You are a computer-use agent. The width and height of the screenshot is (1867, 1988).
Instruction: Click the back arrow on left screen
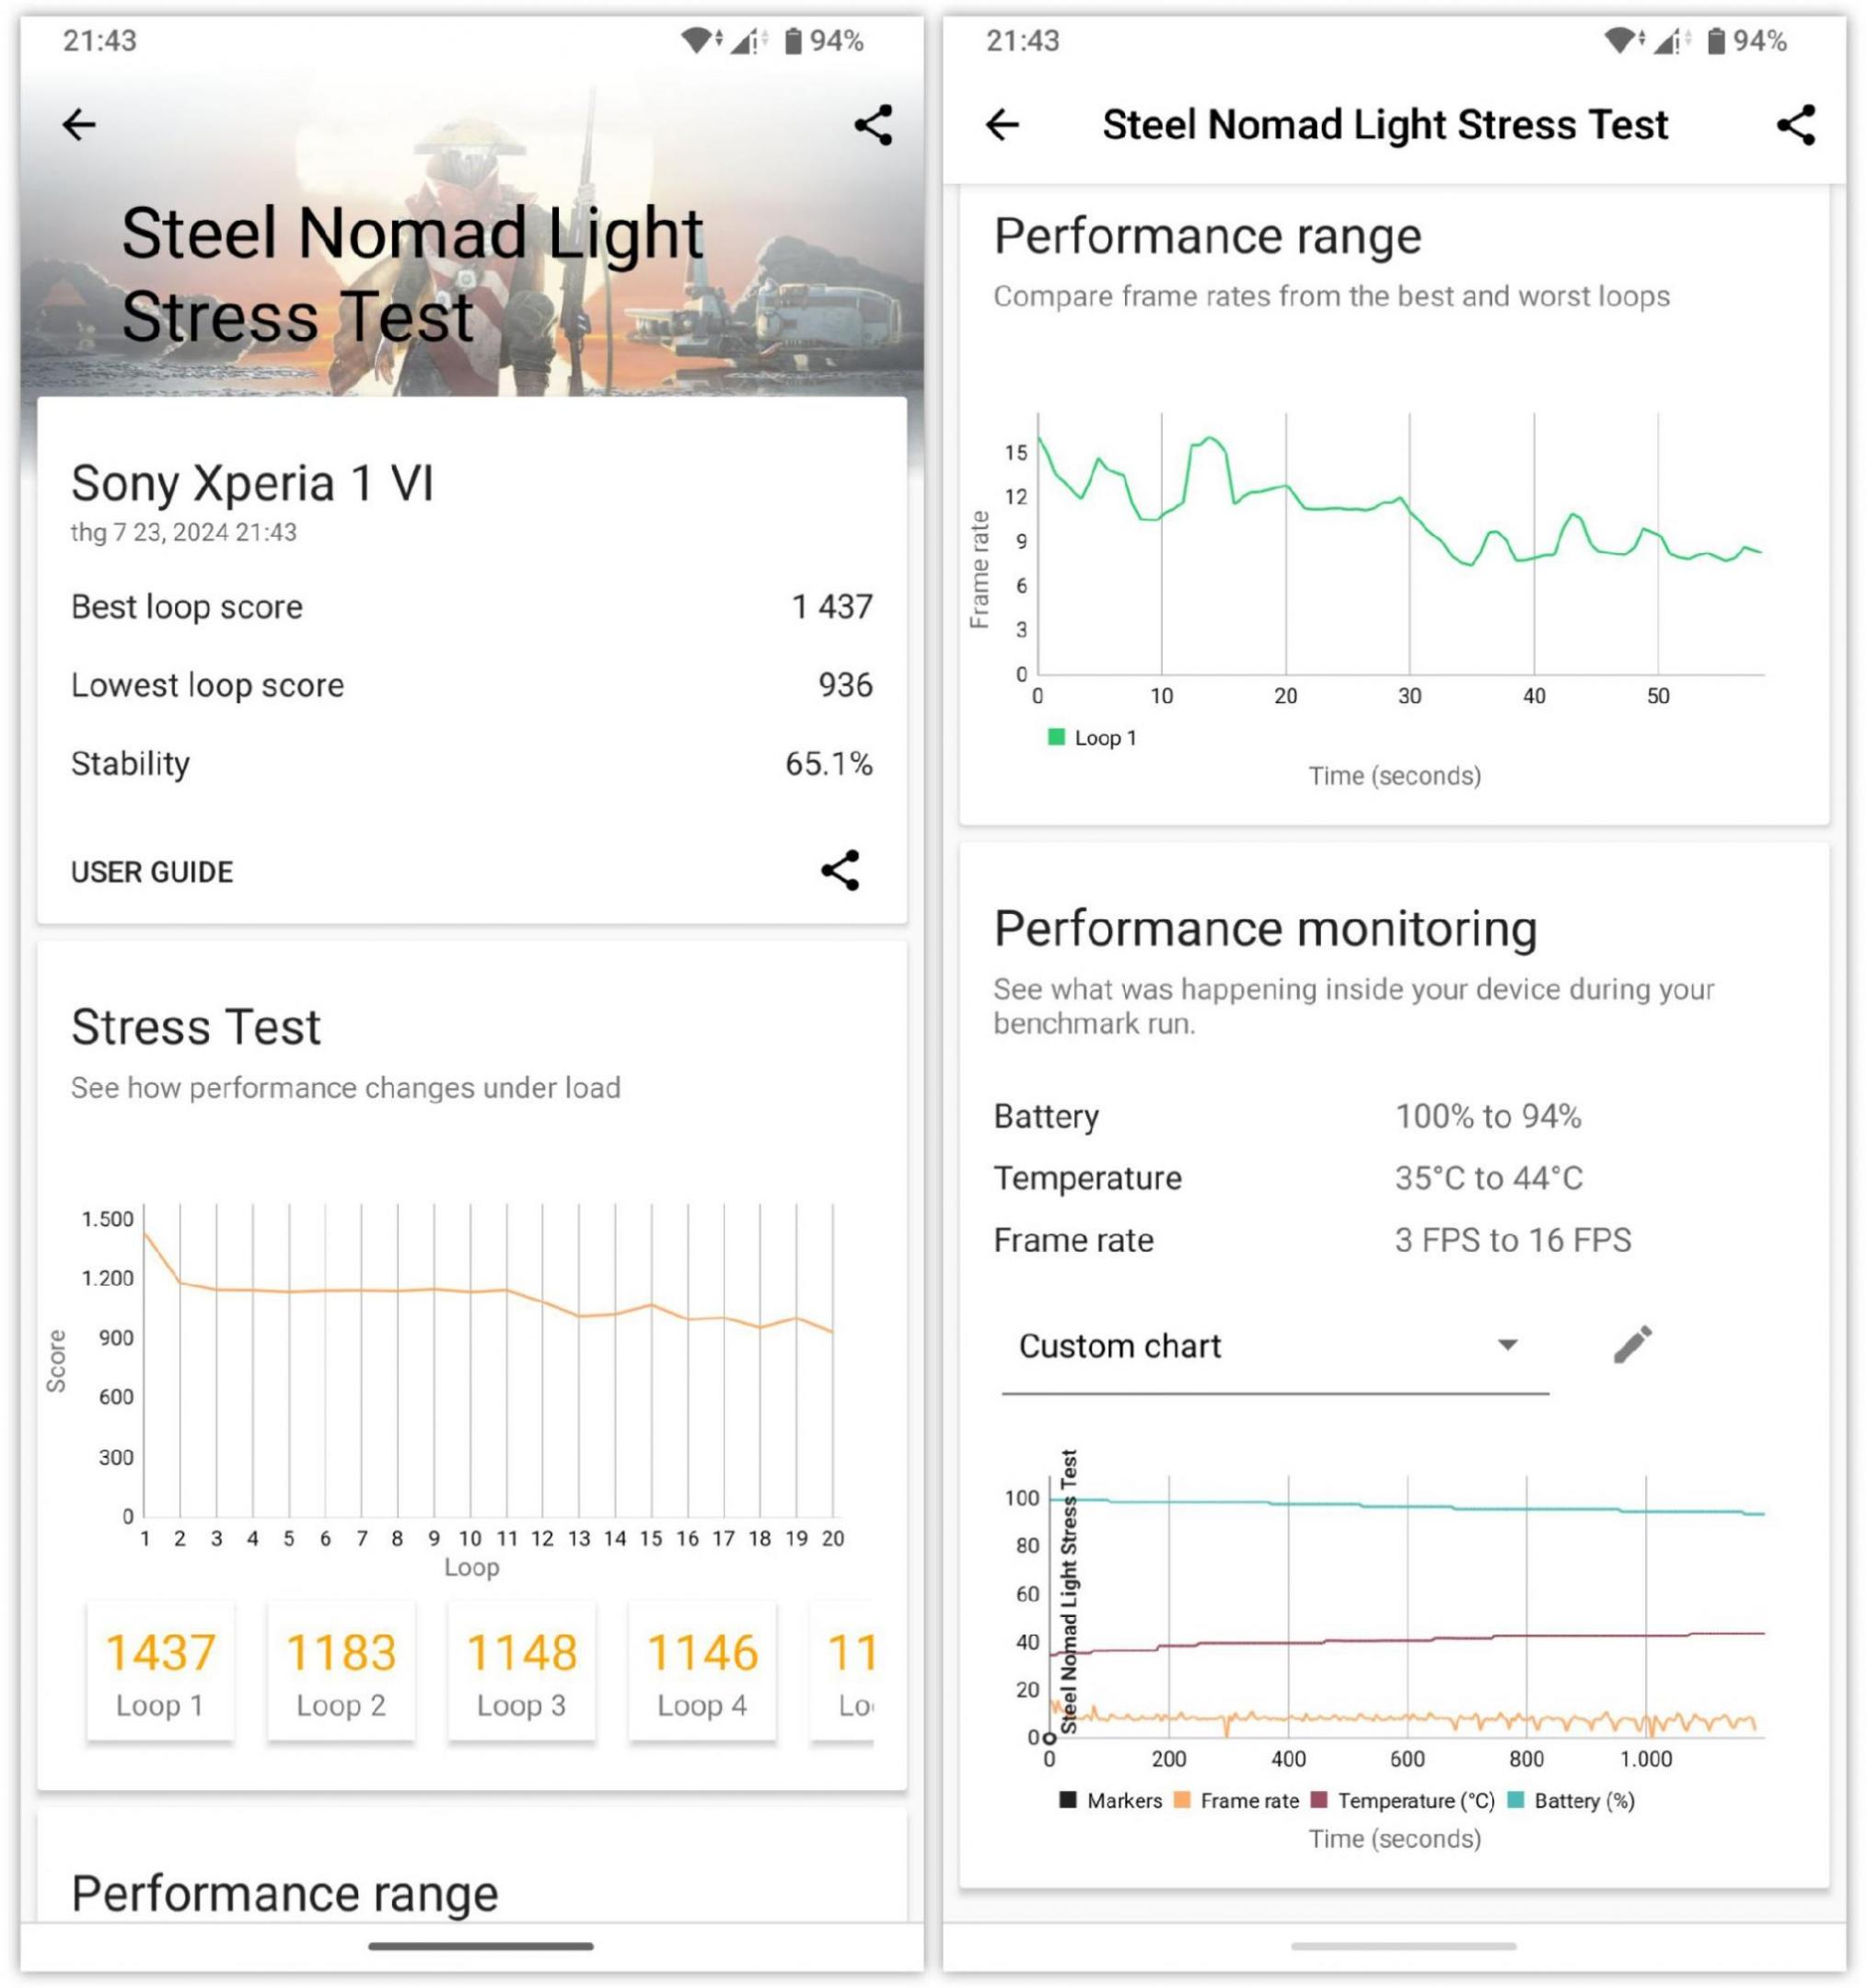83,121
